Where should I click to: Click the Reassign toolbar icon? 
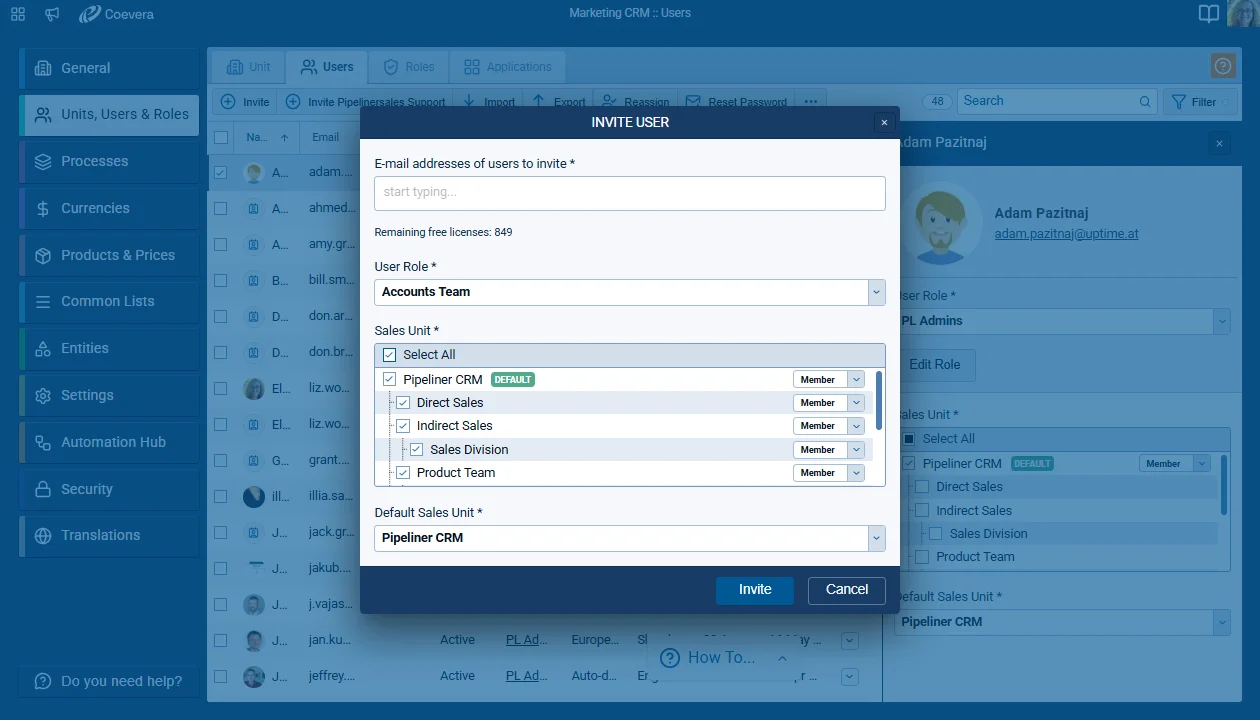pos(607,102)
